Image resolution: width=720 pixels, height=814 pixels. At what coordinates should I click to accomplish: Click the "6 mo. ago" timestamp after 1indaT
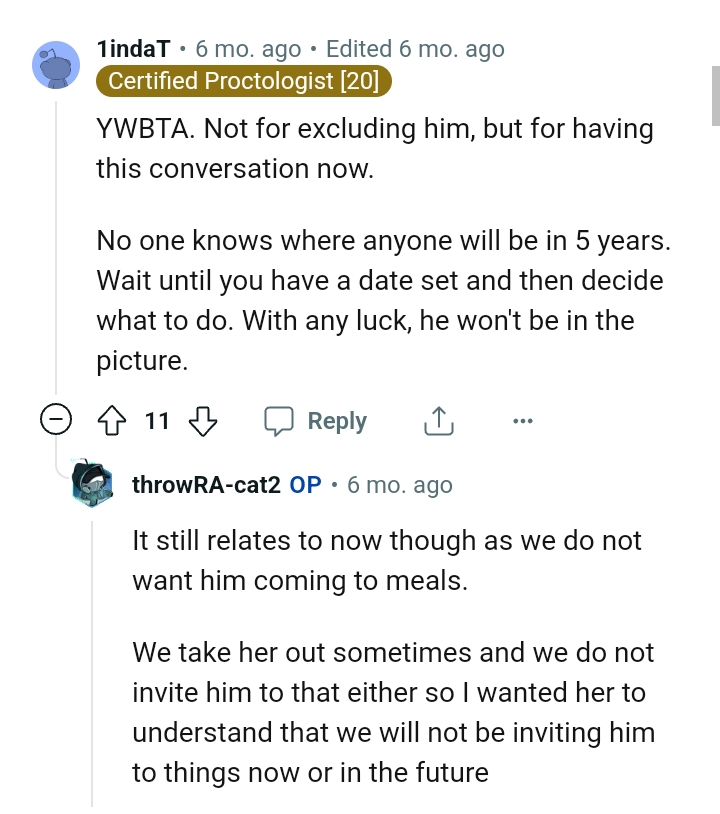pyautogui.click(x=248, y=49)
